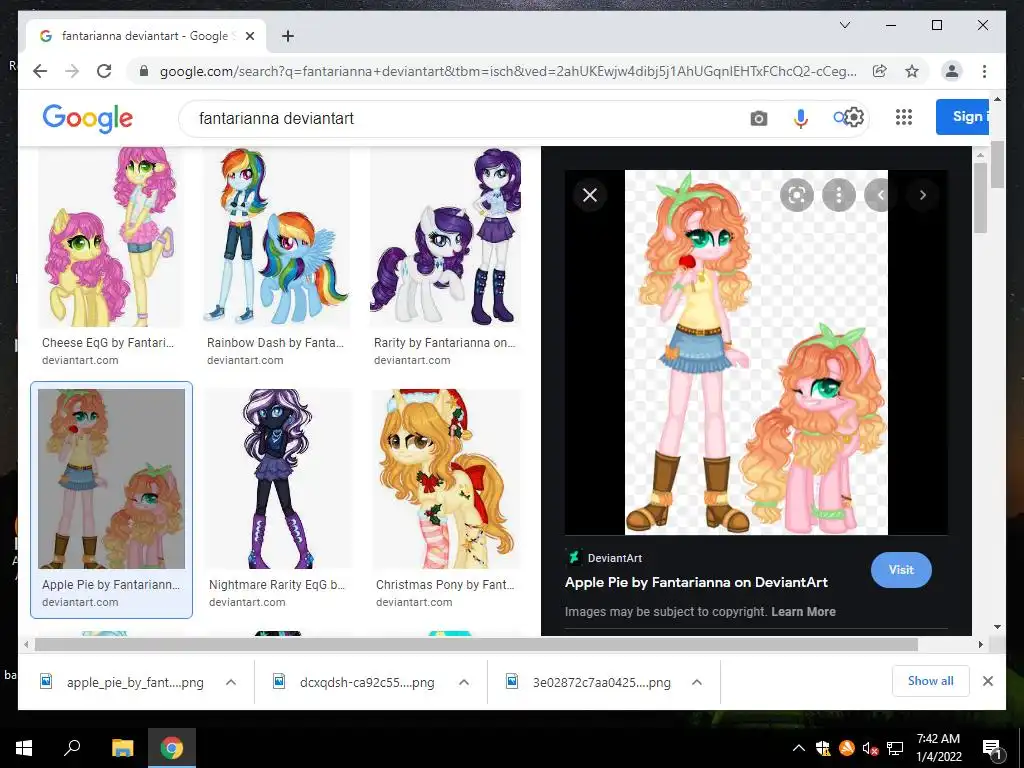Open downloaded 3e02872c7aa0425 png file
Viewport: 1024px width, 768px height.
point(588,682)
